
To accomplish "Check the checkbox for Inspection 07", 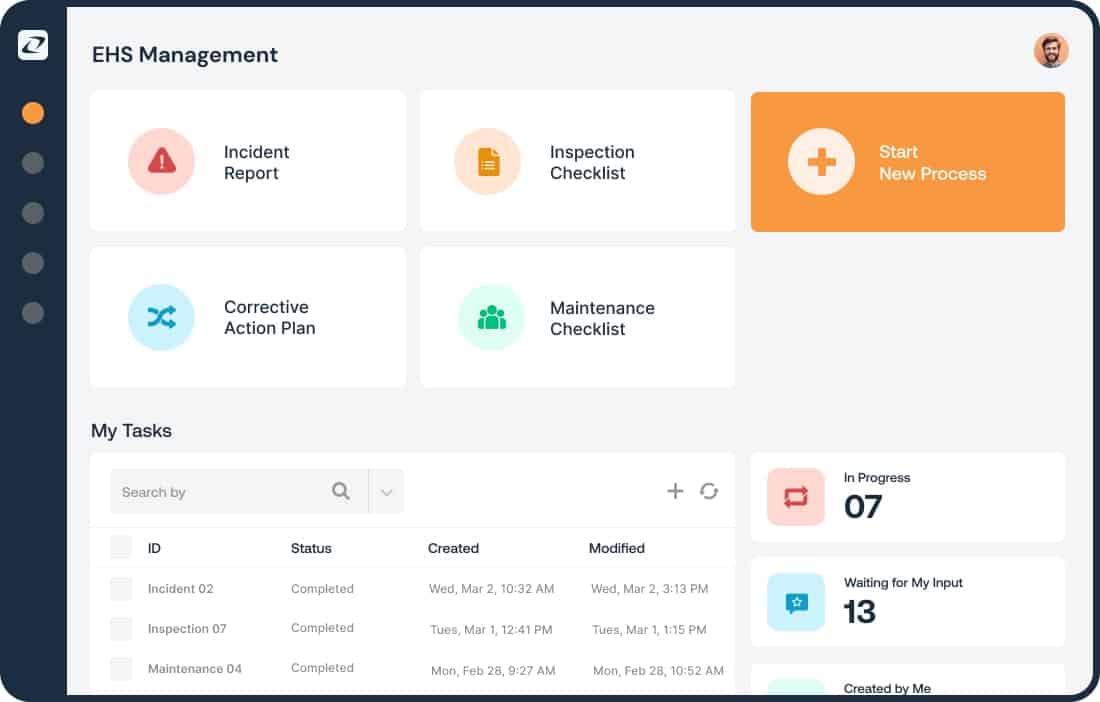I will click(x=121, y=628).
